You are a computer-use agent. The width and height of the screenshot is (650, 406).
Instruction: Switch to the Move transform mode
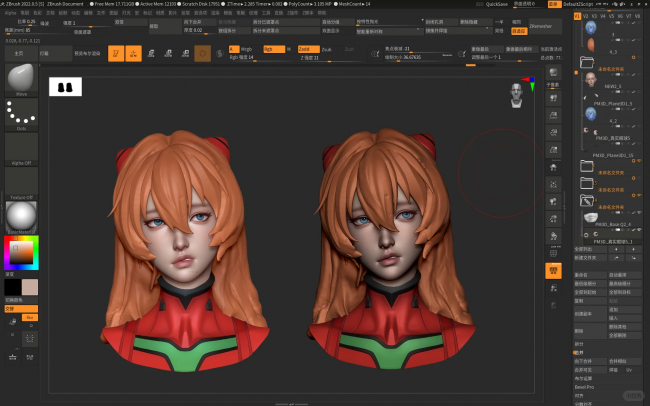(x=151, y=53)
